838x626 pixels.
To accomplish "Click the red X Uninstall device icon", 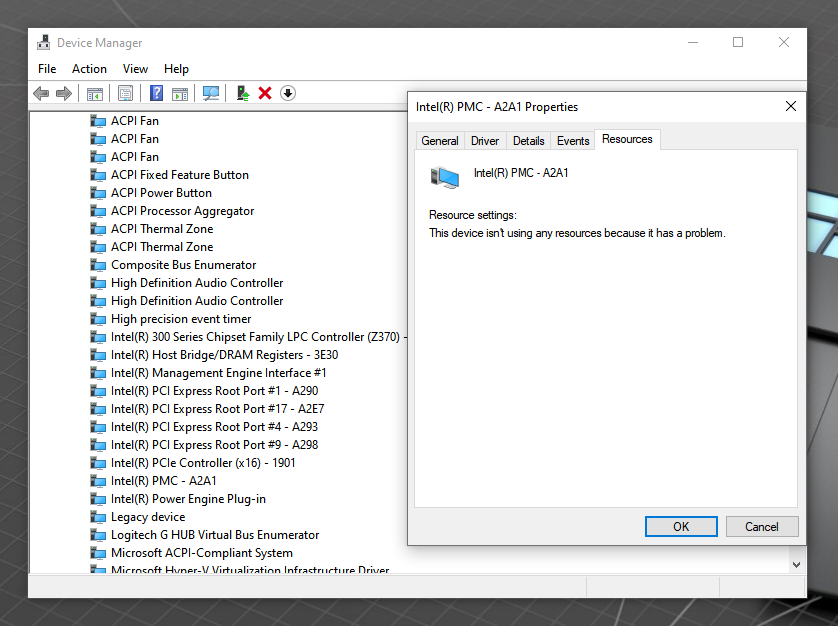I will 265,93.
